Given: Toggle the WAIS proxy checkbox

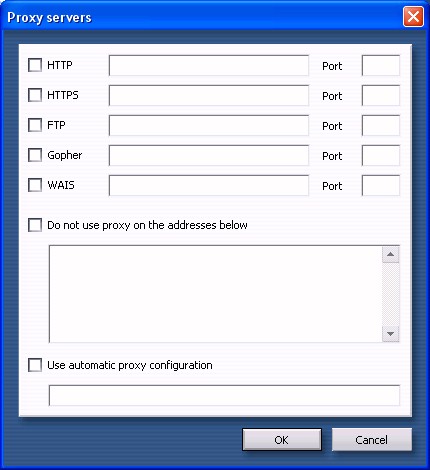Looking at the screenshot, I should click(x=35, y=185).
